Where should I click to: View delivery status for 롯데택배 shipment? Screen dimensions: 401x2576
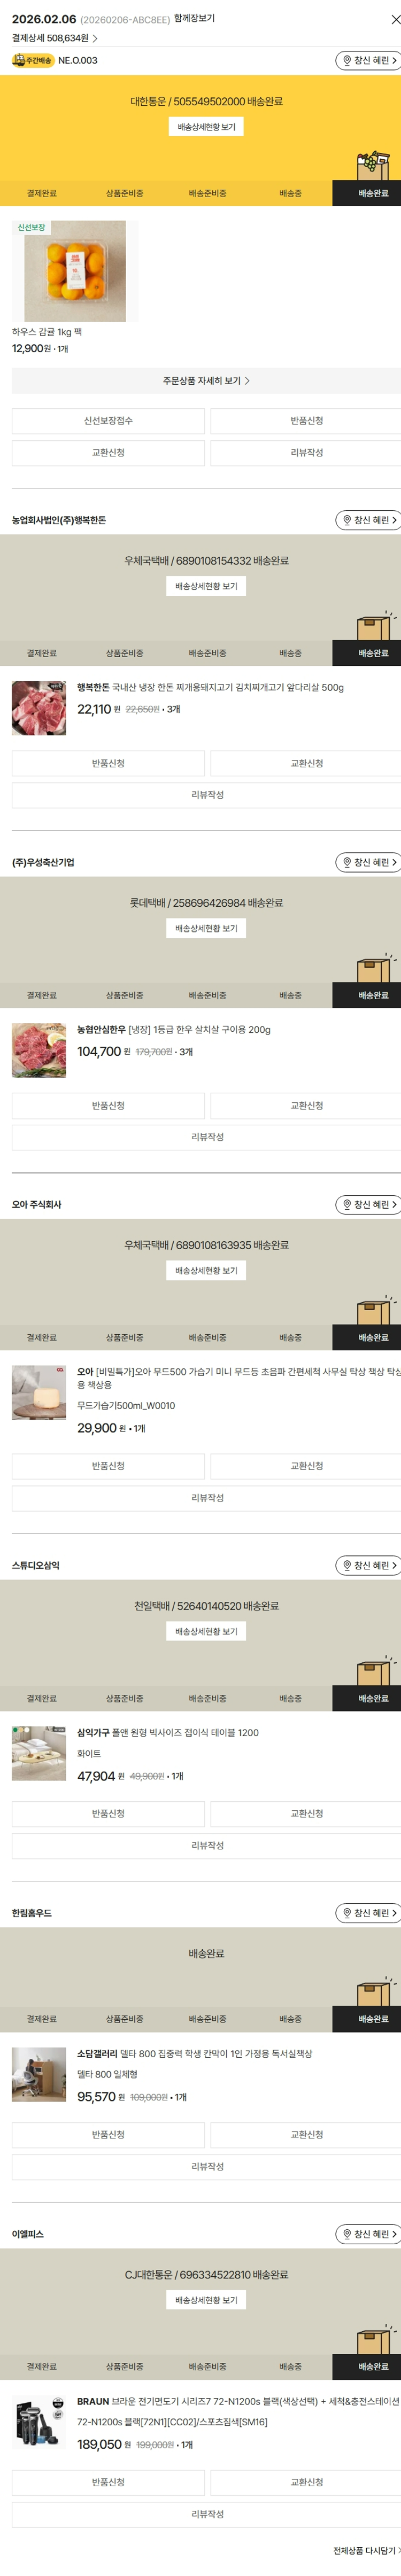[206, 928]
